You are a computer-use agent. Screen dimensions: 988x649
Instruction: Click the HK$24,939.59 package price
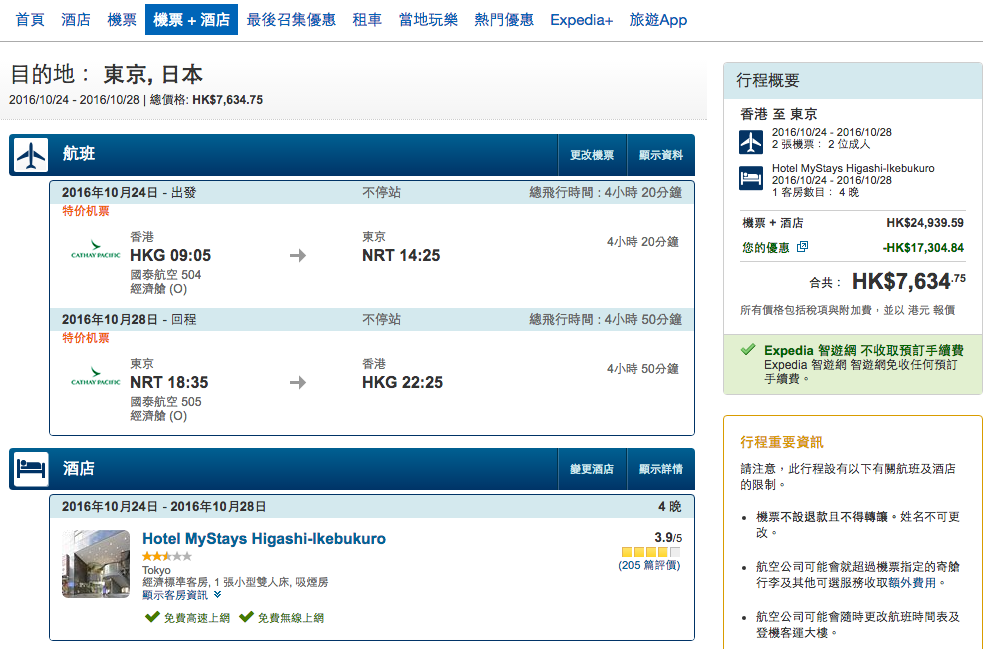click(925, 222)
